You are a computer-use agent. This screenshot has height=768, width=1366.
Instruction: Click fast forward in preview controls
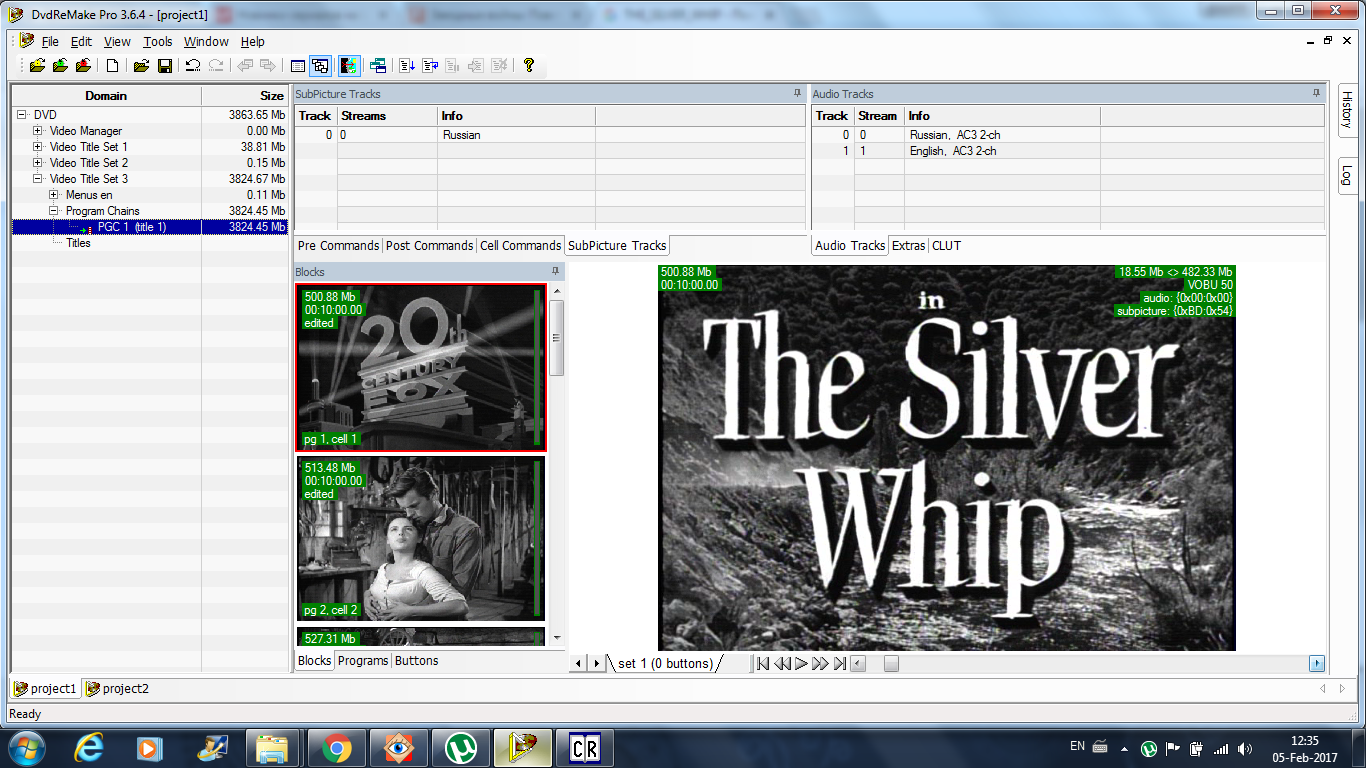click(820, 663)
